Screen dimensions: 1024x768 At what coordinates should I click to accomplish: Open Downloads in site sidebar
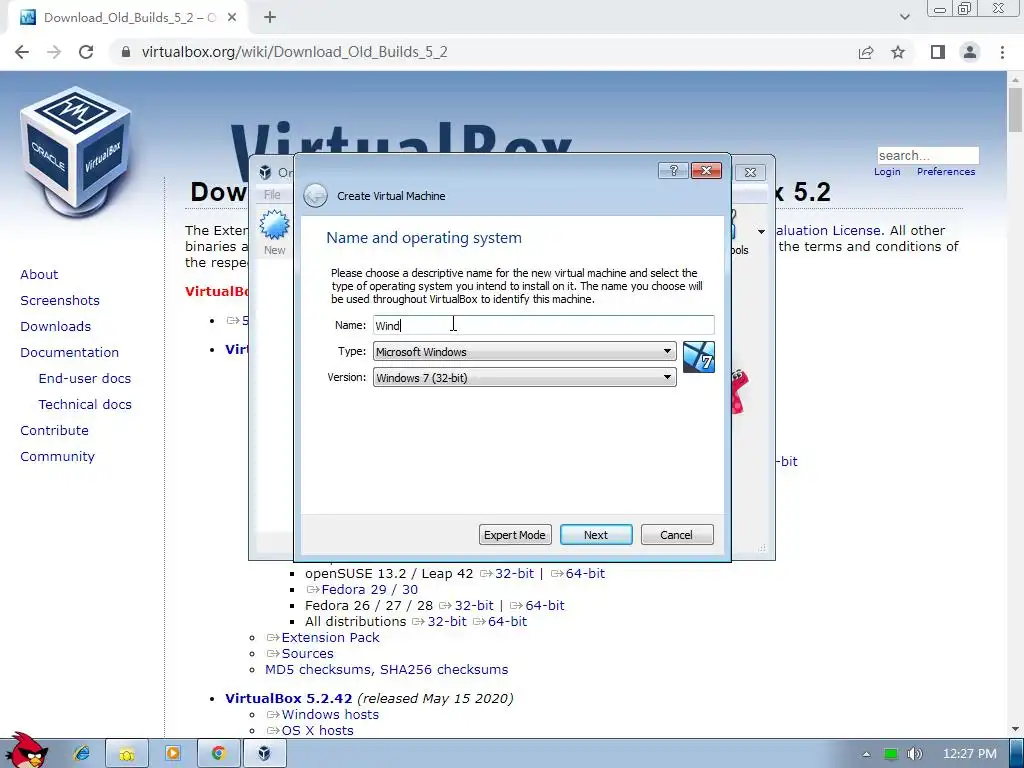coord(56,327)
